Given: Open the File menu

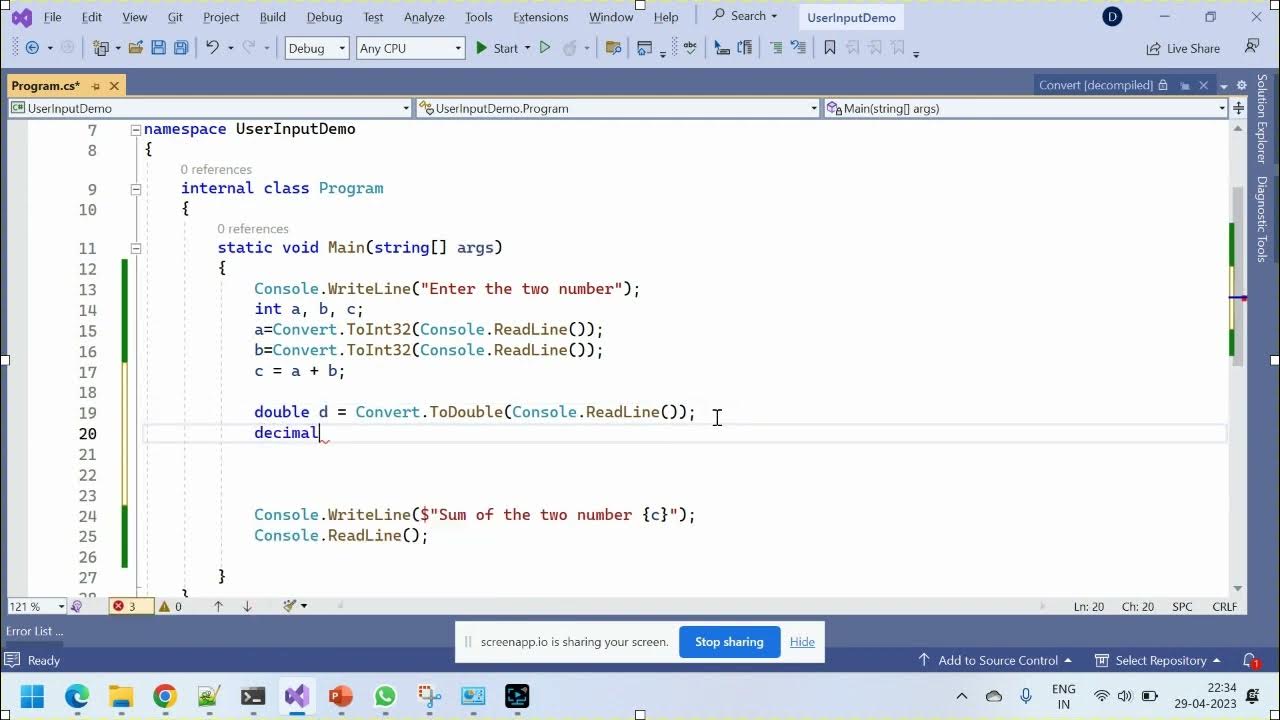Looking at the screenshot, I should pos(53,17).
